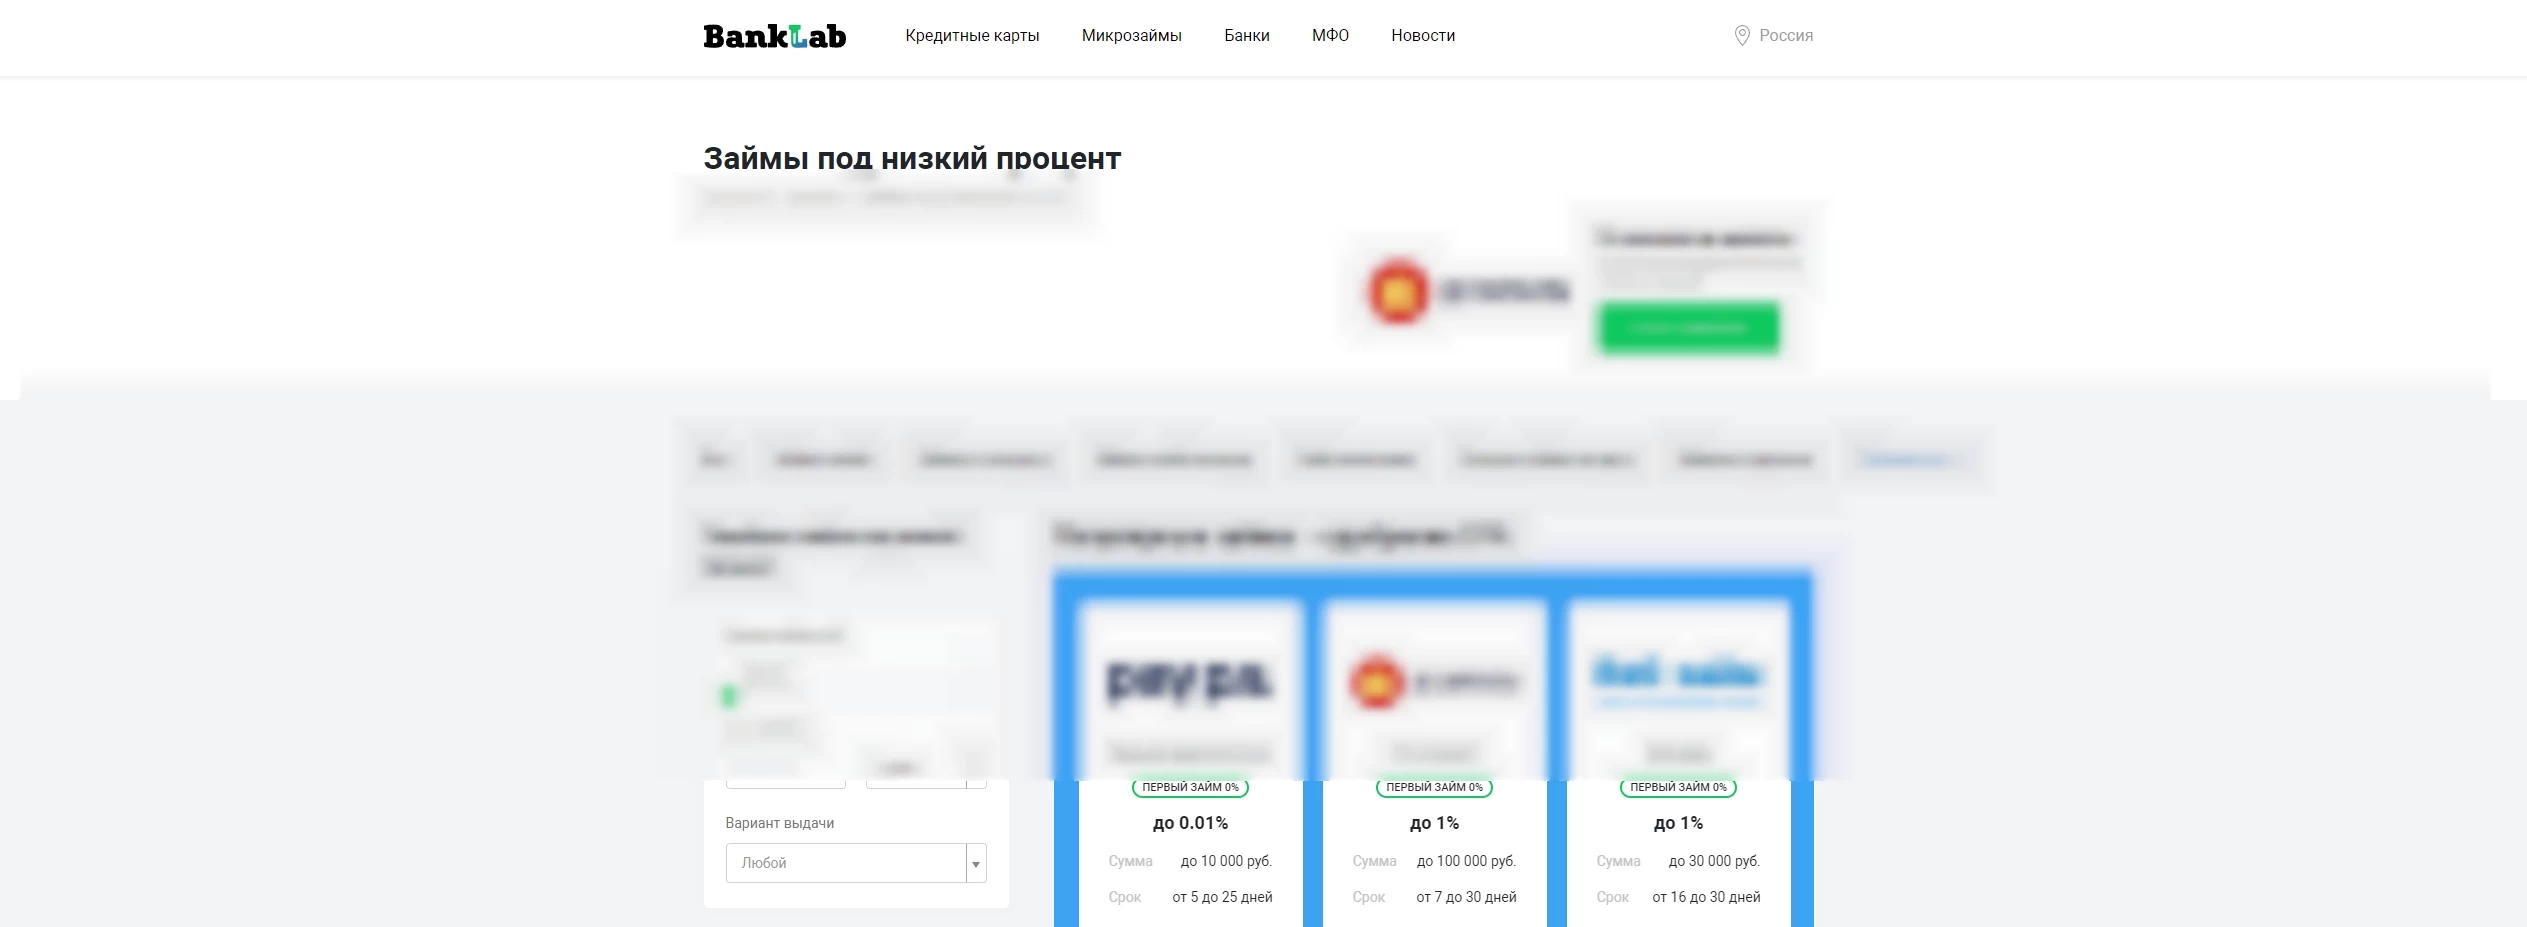
Task: Select the МФО navigation item
Action: point(1330,36)
